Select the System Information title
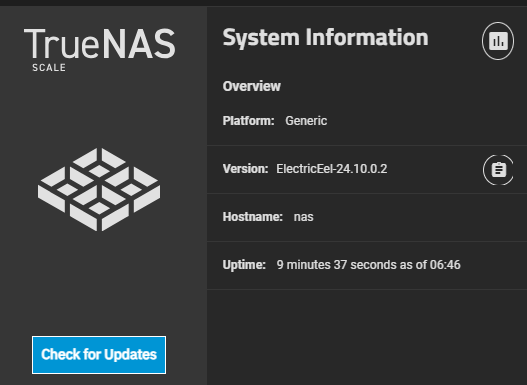 pyautogui.click(x=325, y=38)
